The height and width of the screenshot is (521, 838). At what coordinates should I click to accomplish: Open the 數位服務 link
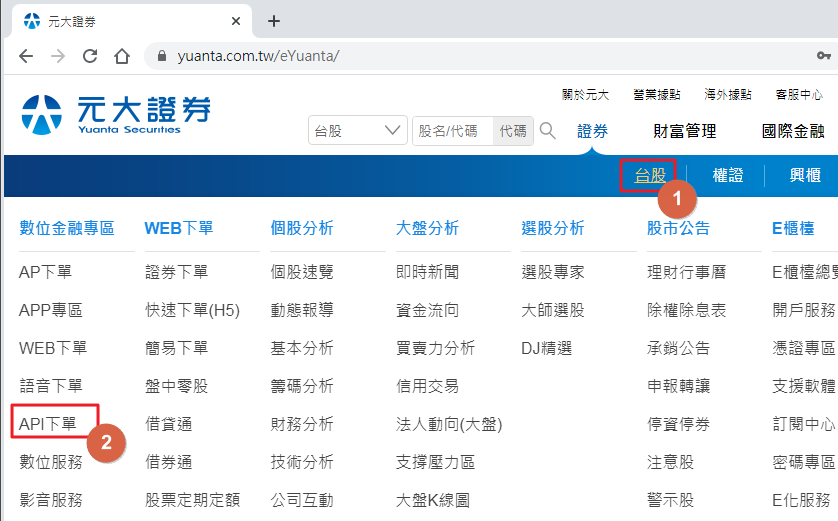coord(51,462)
